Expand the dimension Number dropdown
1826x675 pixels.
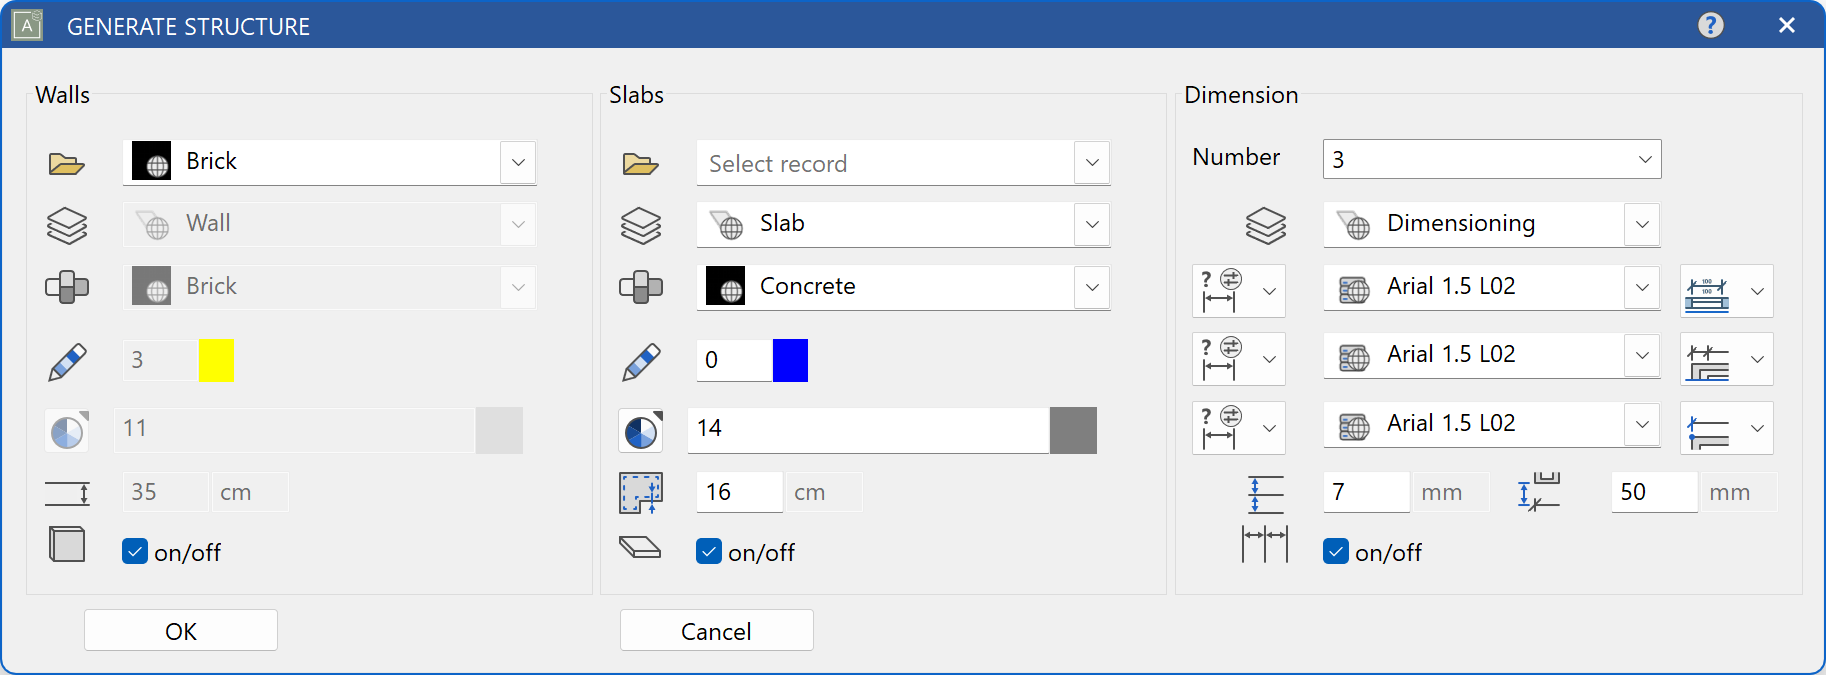click(1644, 160)
